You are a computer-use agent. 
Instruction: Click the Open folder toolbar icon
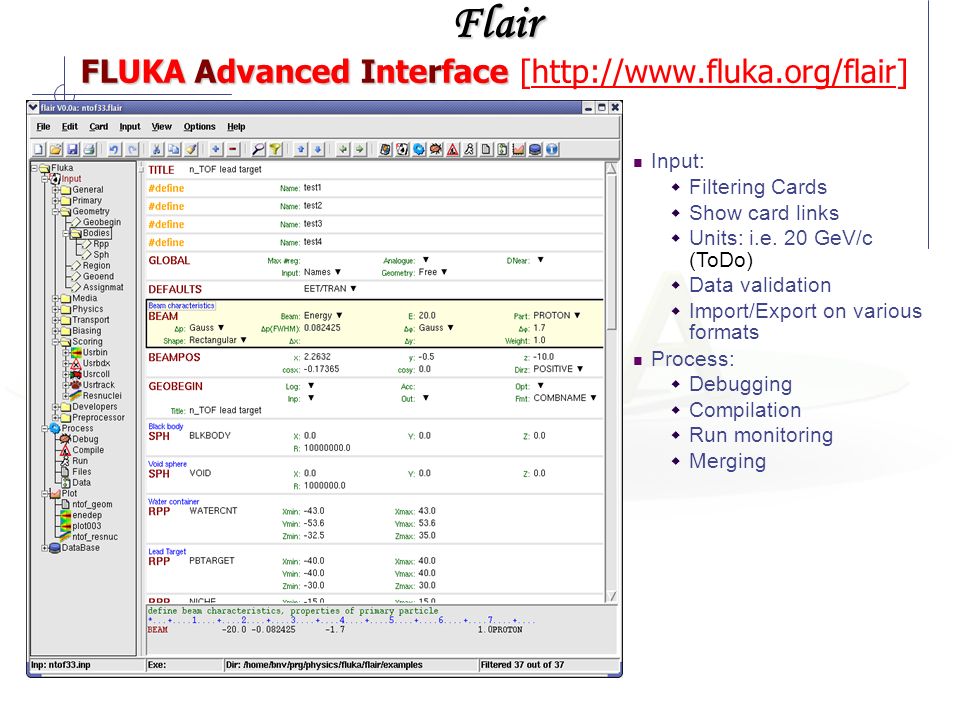56,149
